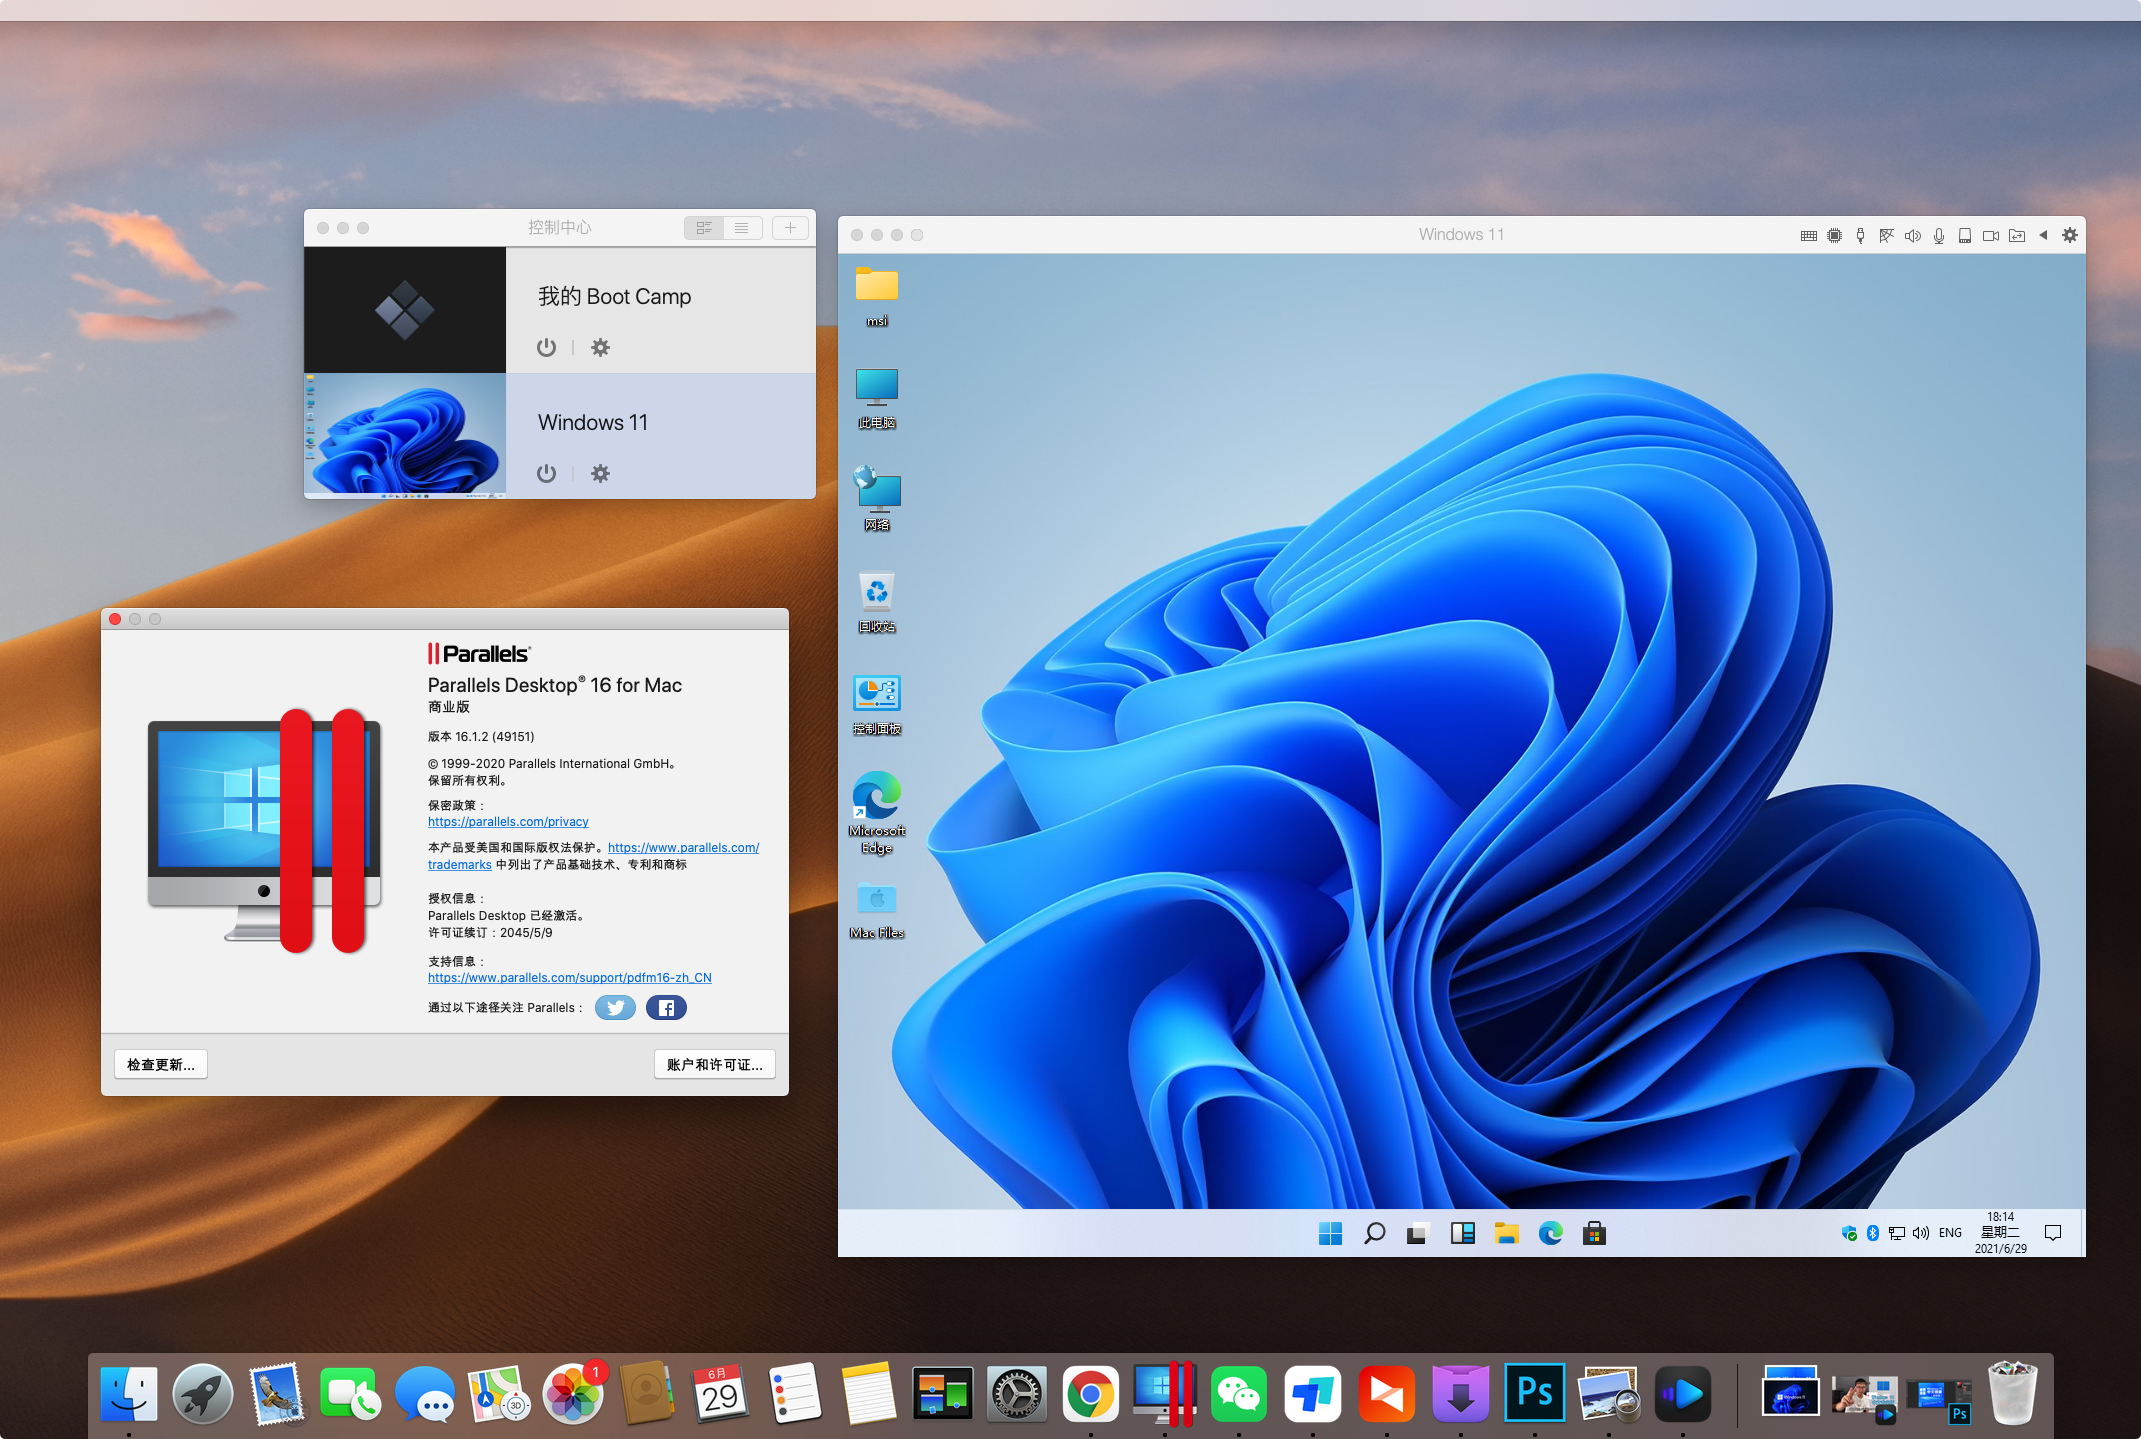Click sound speaker icon in VM title bar

coord(1912,236)
